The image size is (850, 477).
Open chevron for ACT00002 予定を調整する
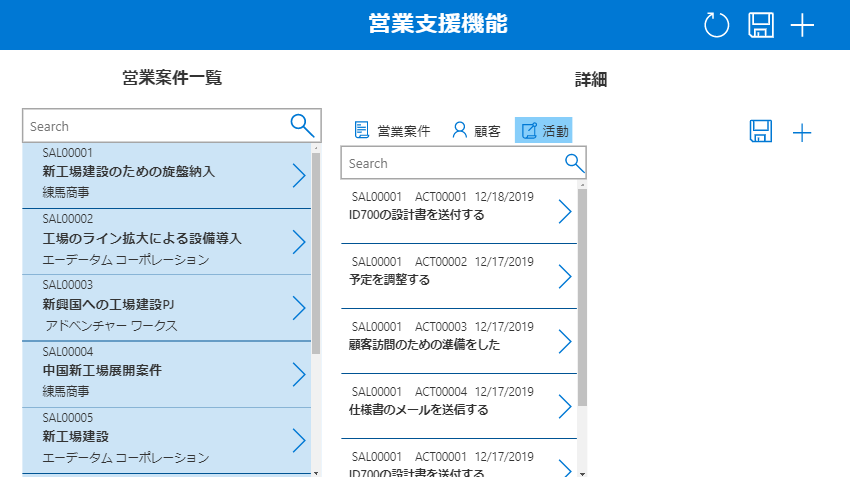(565, 276)
